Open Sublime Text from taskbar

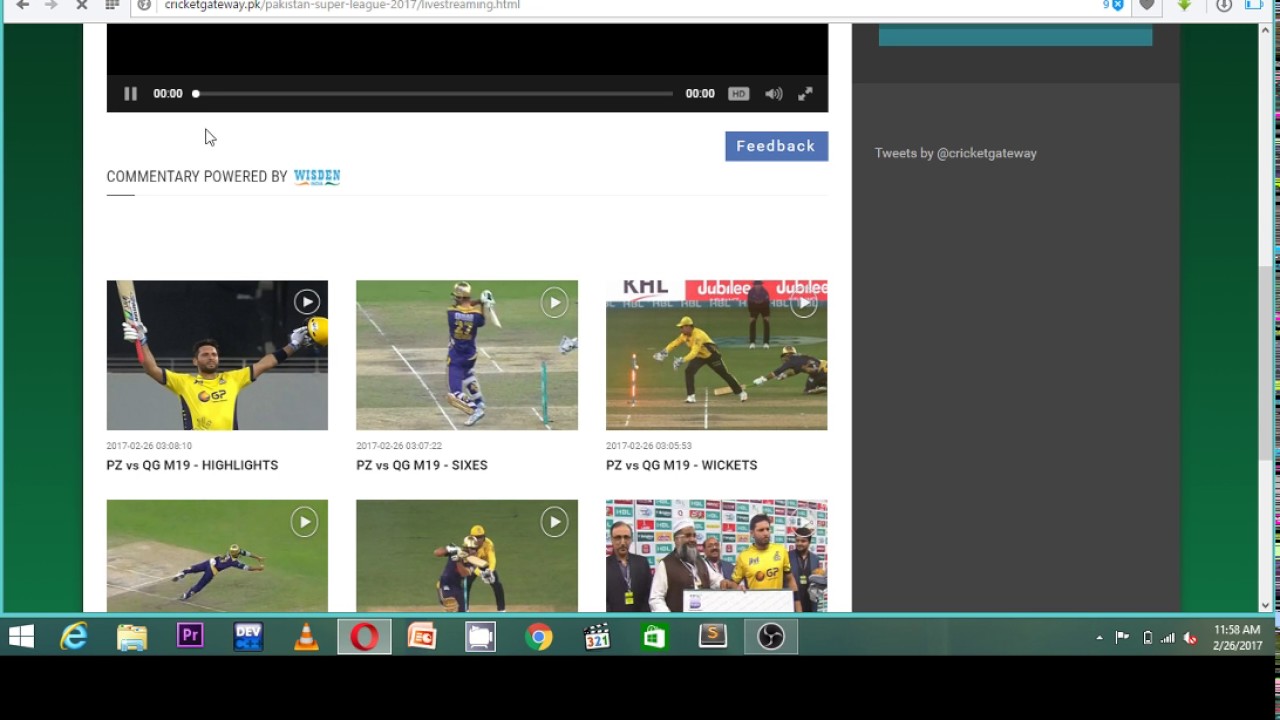(x=713, y=636)
